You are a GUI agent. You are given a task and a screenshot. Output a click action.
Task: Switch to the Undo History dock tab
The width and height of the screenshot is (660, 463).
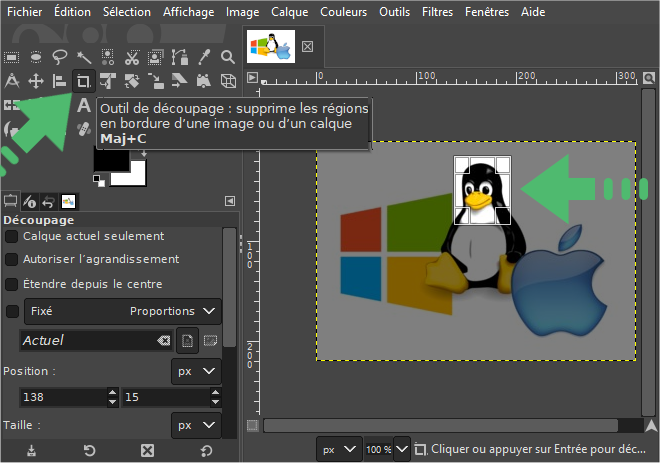tap(48, 202)
